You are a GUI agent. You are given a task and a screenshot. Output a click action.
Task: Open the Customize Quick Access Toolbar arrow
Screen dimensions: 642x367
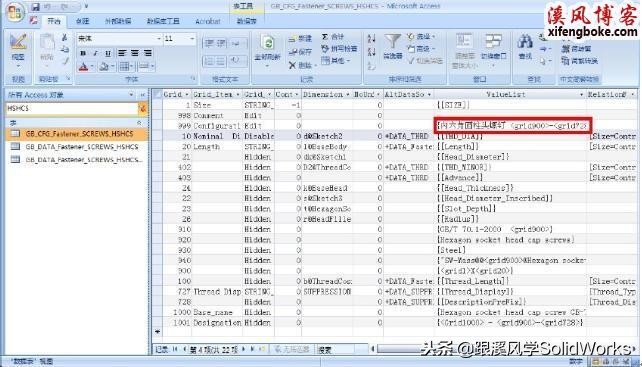click(x=86, y=7)
